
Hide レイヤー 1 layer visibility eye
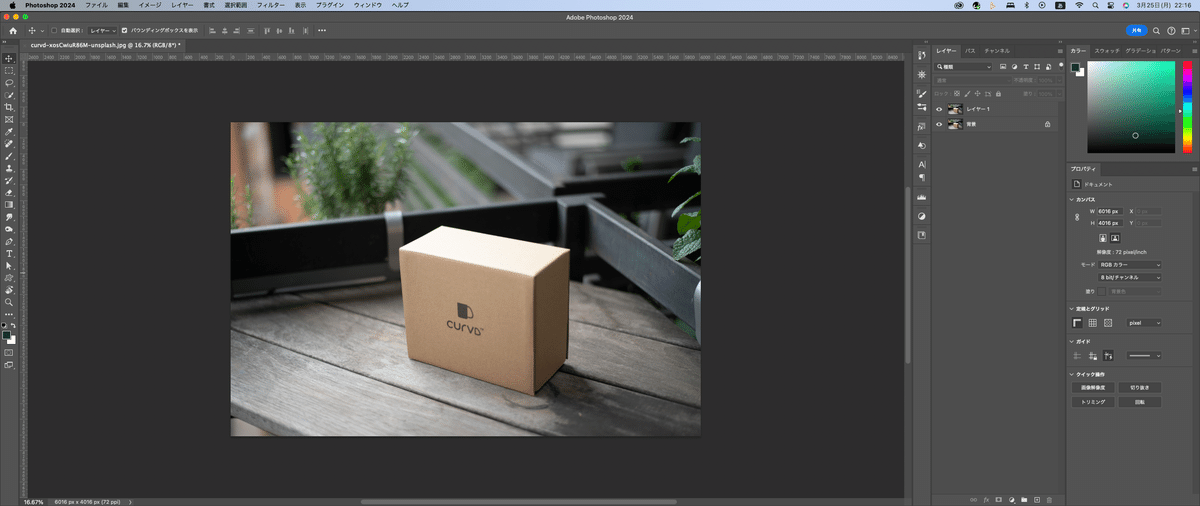(939, 109)
